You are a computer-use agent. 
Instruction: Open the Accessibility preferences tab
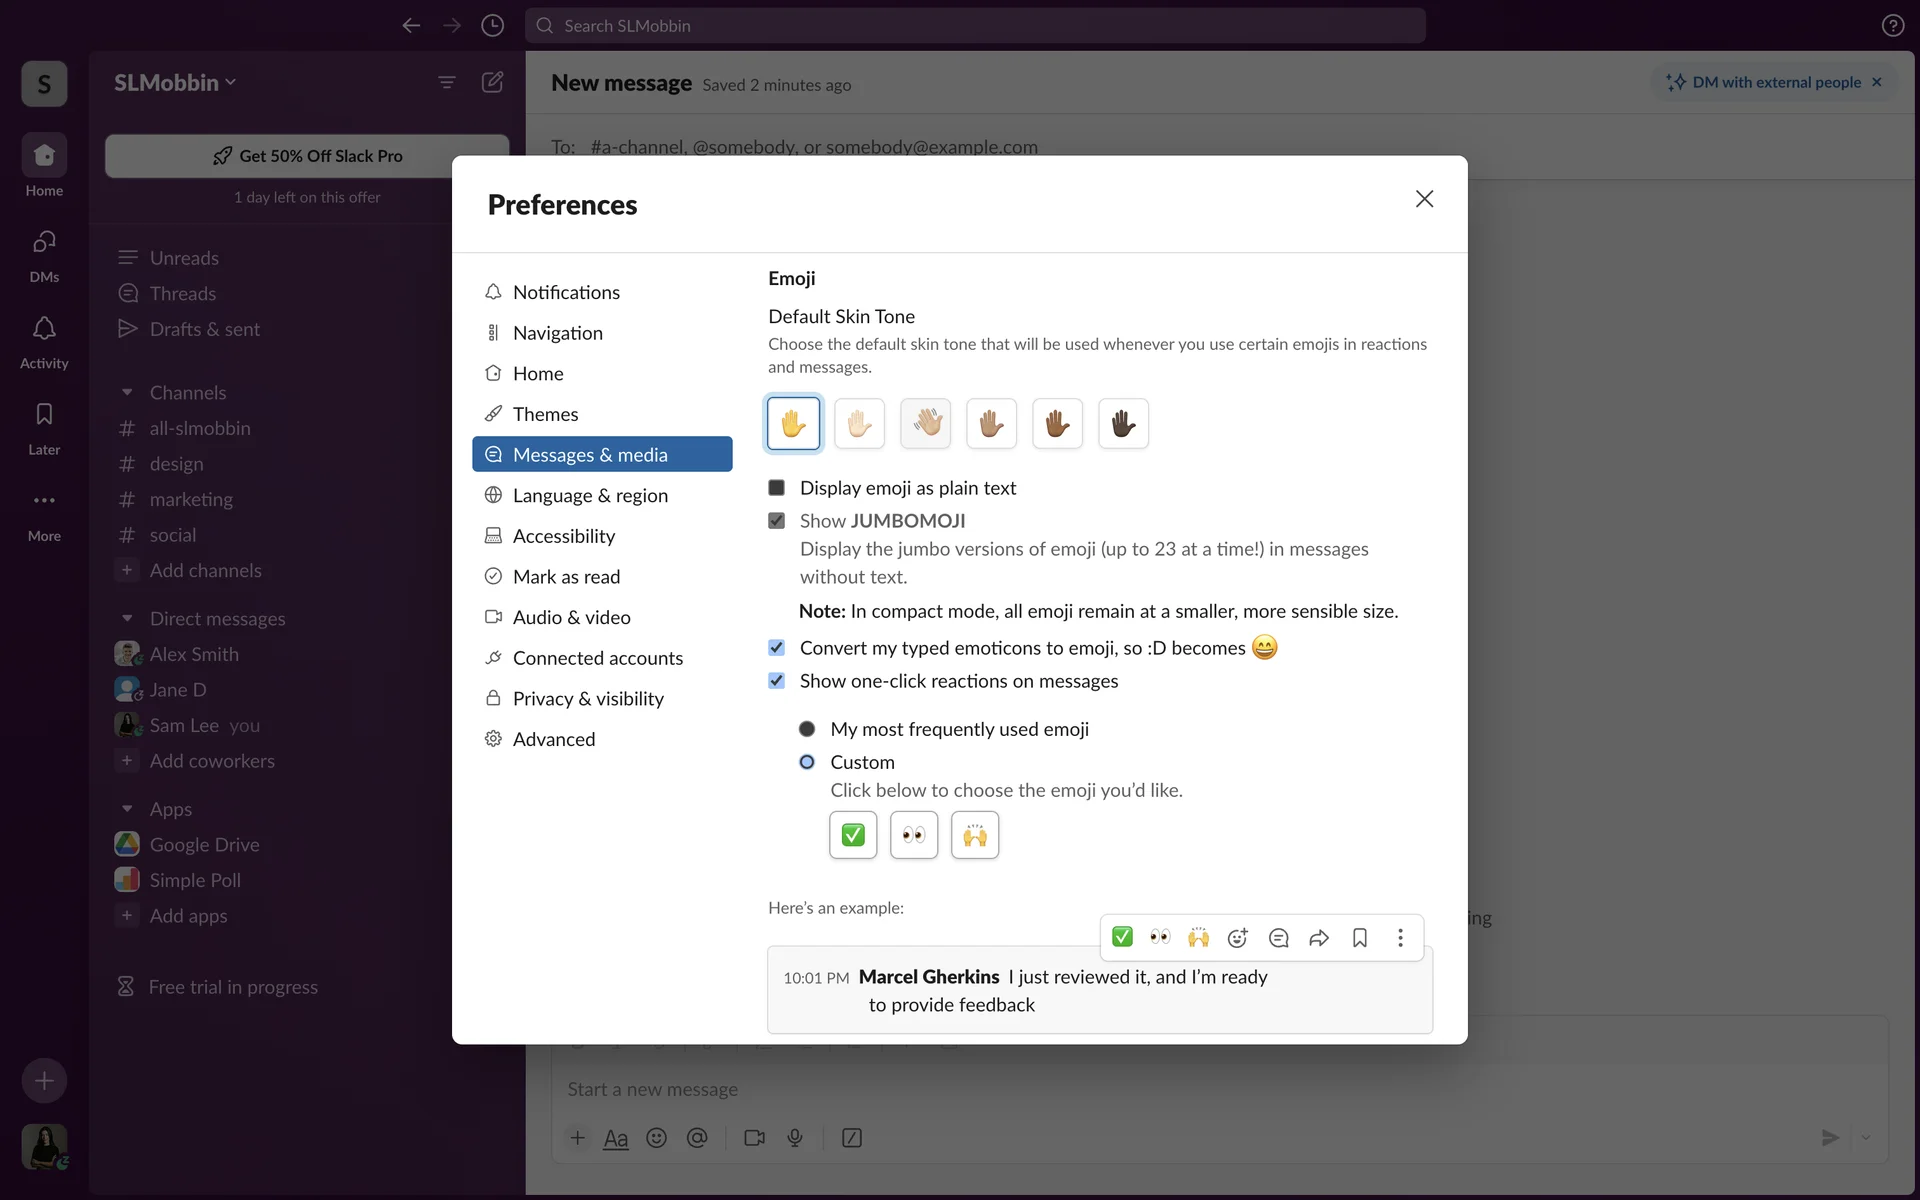[x=563, y=536]
